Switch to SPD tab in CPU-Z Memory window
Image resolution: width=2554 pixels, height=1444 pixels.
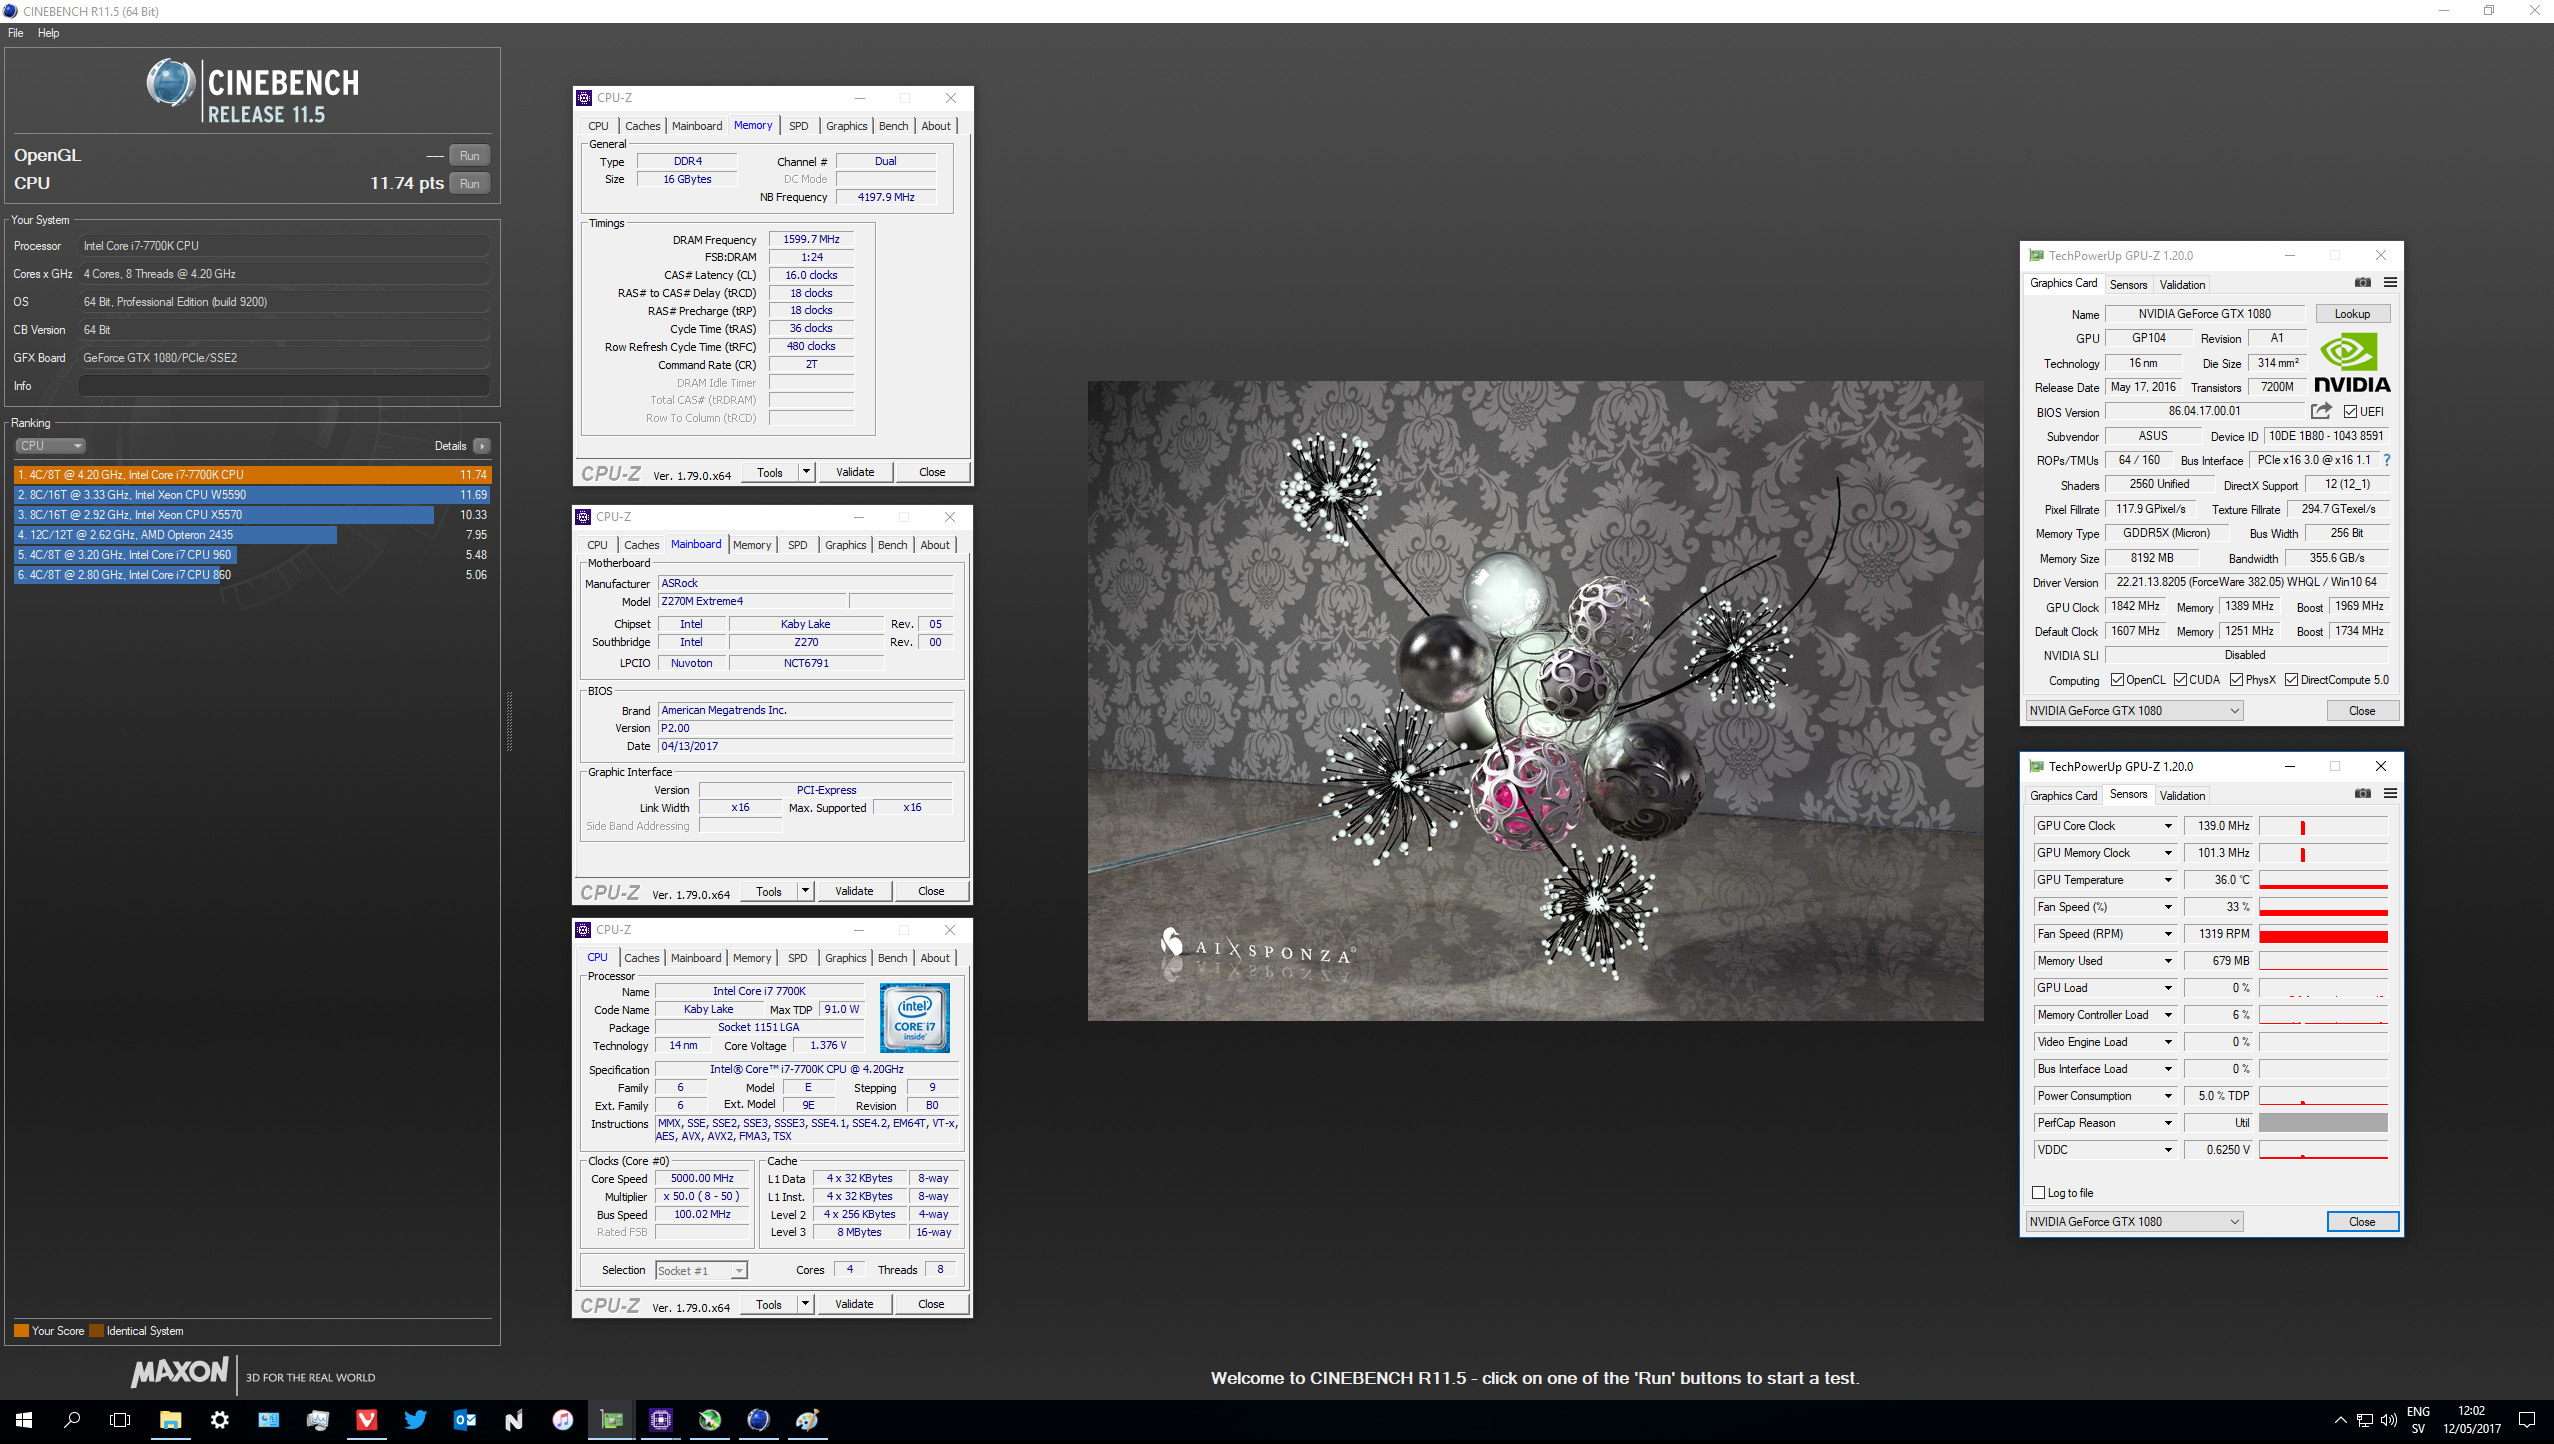(x=798, y=126)
